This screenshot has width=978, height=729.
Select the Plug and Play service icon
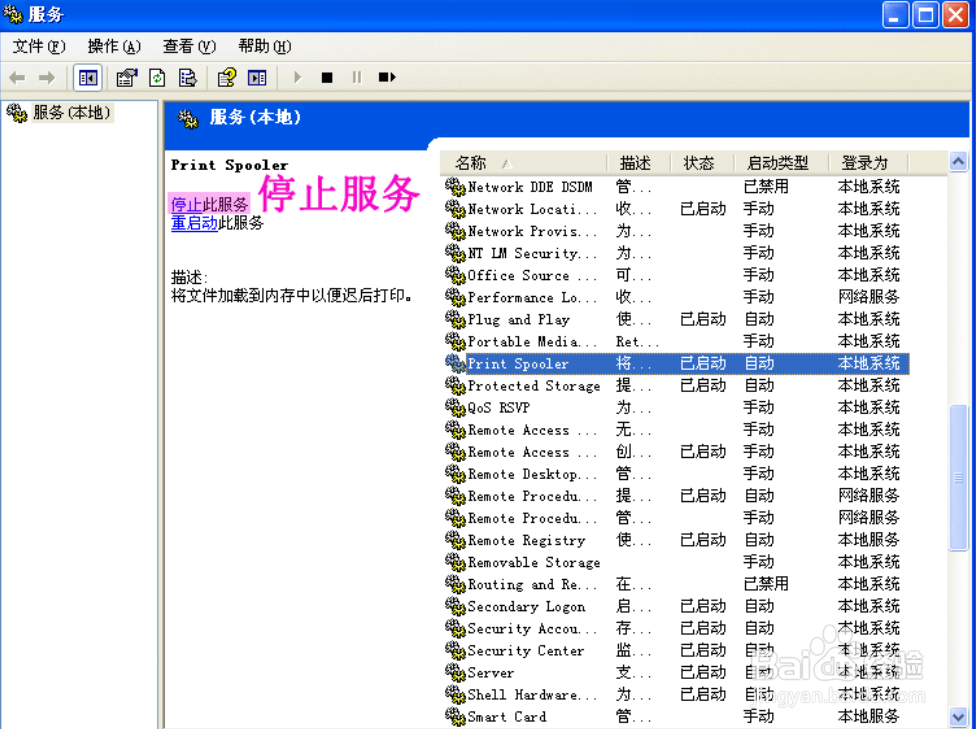455,319
